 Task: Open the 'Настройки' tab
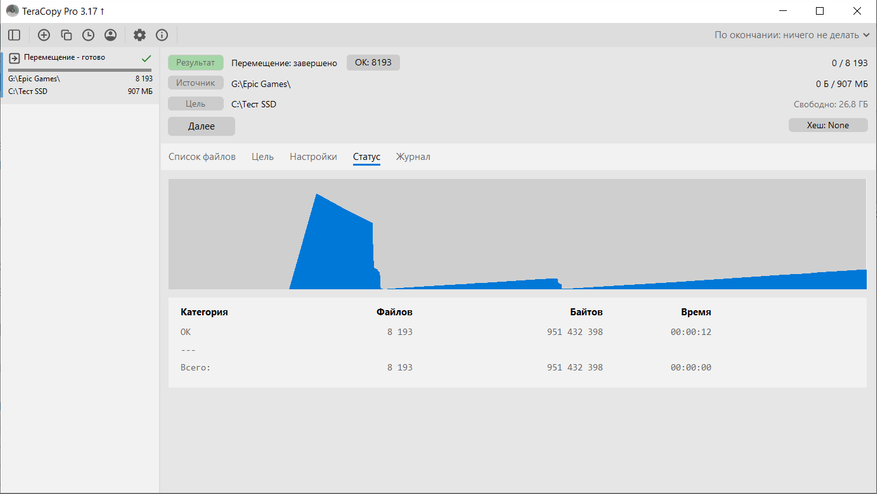point(313,157)
